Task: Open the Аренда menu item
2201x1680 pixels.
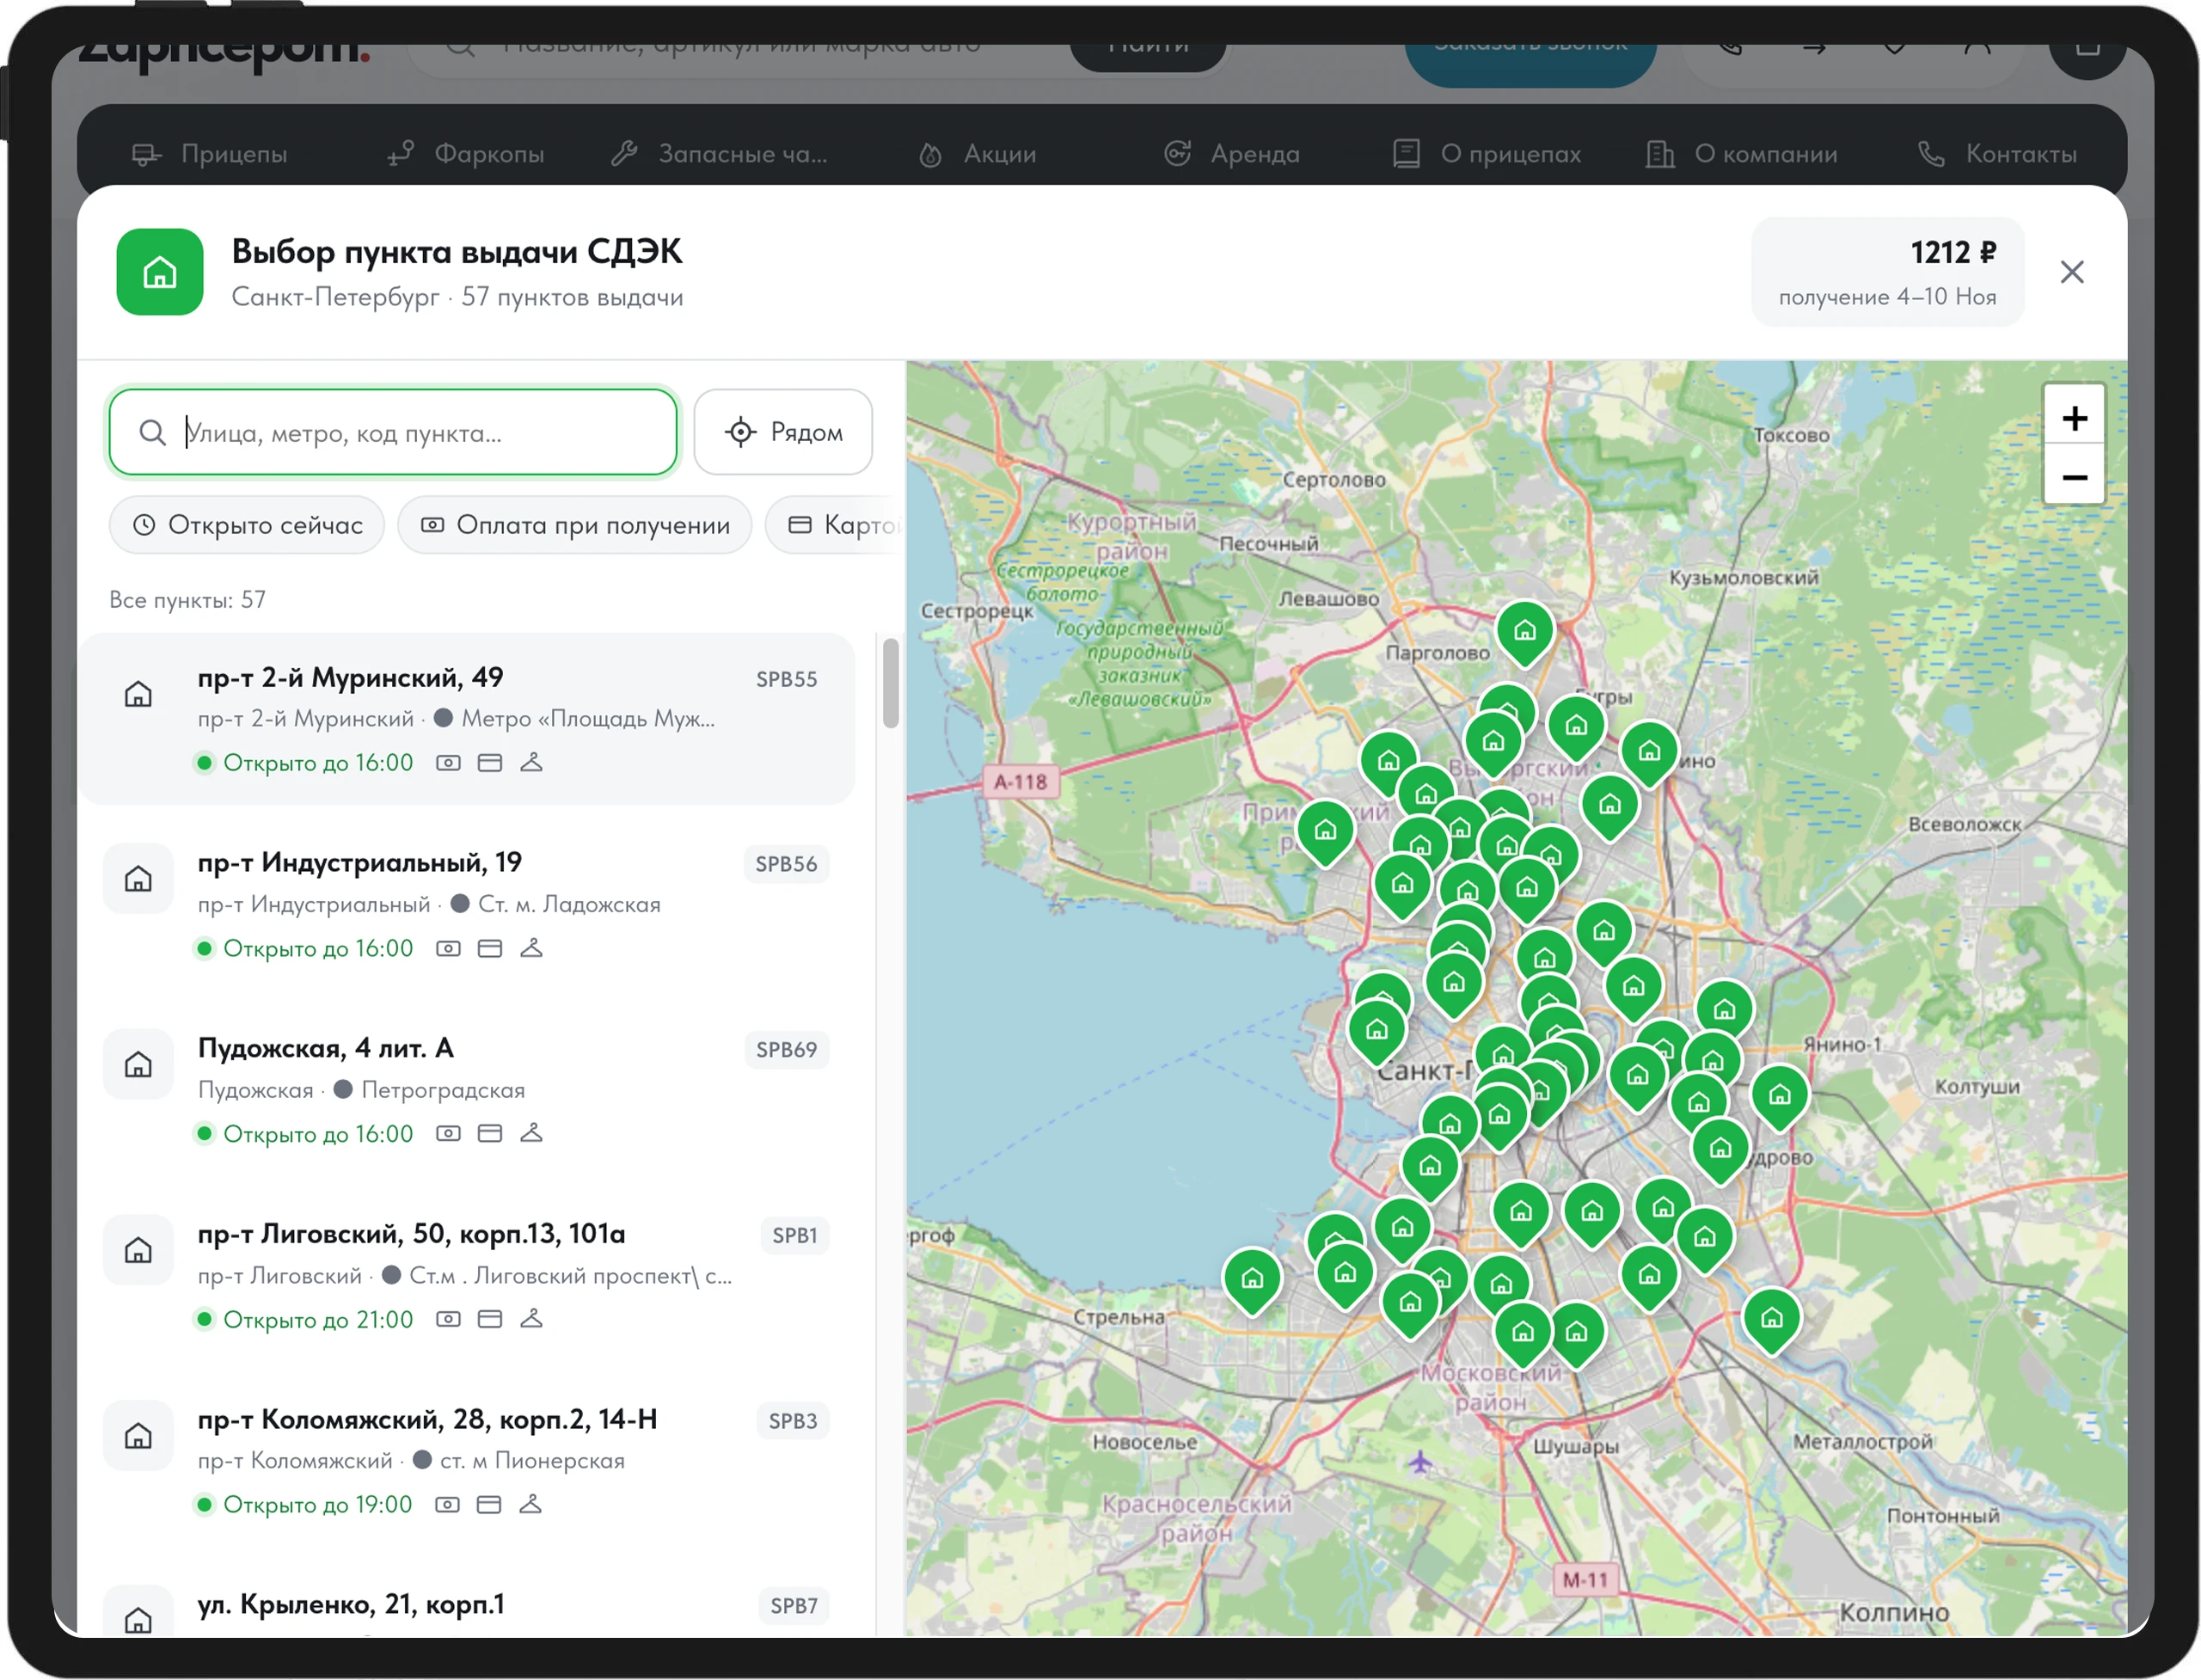Action: 1232,154
